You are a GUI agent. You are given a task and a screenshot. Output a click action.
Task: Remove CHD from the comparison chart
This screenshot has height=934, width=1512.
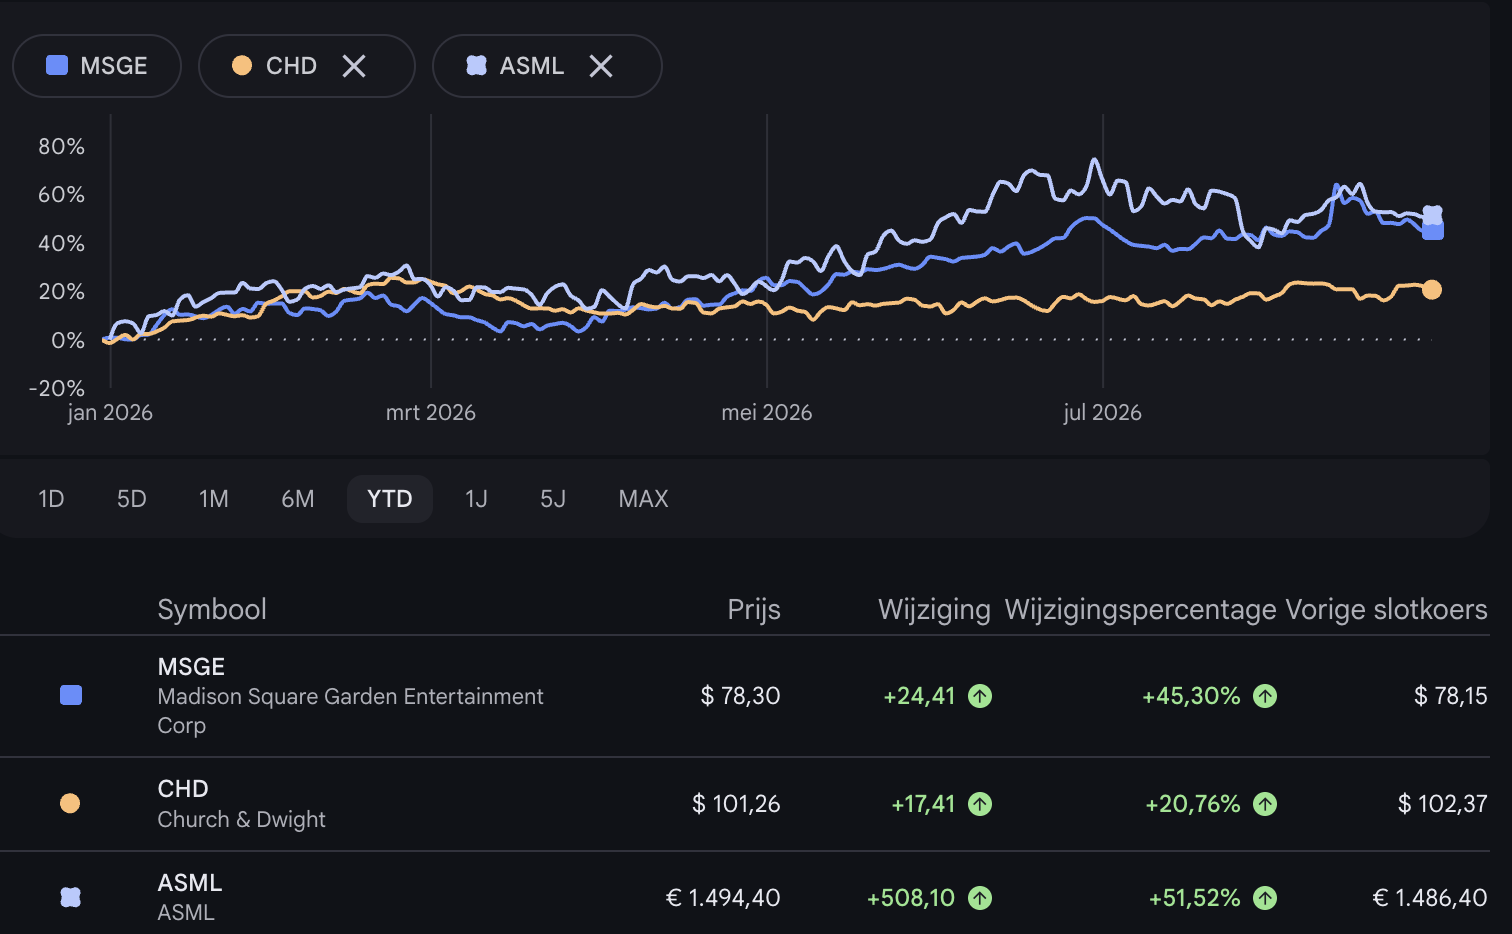pyautogui.click(x=354, y=66)
